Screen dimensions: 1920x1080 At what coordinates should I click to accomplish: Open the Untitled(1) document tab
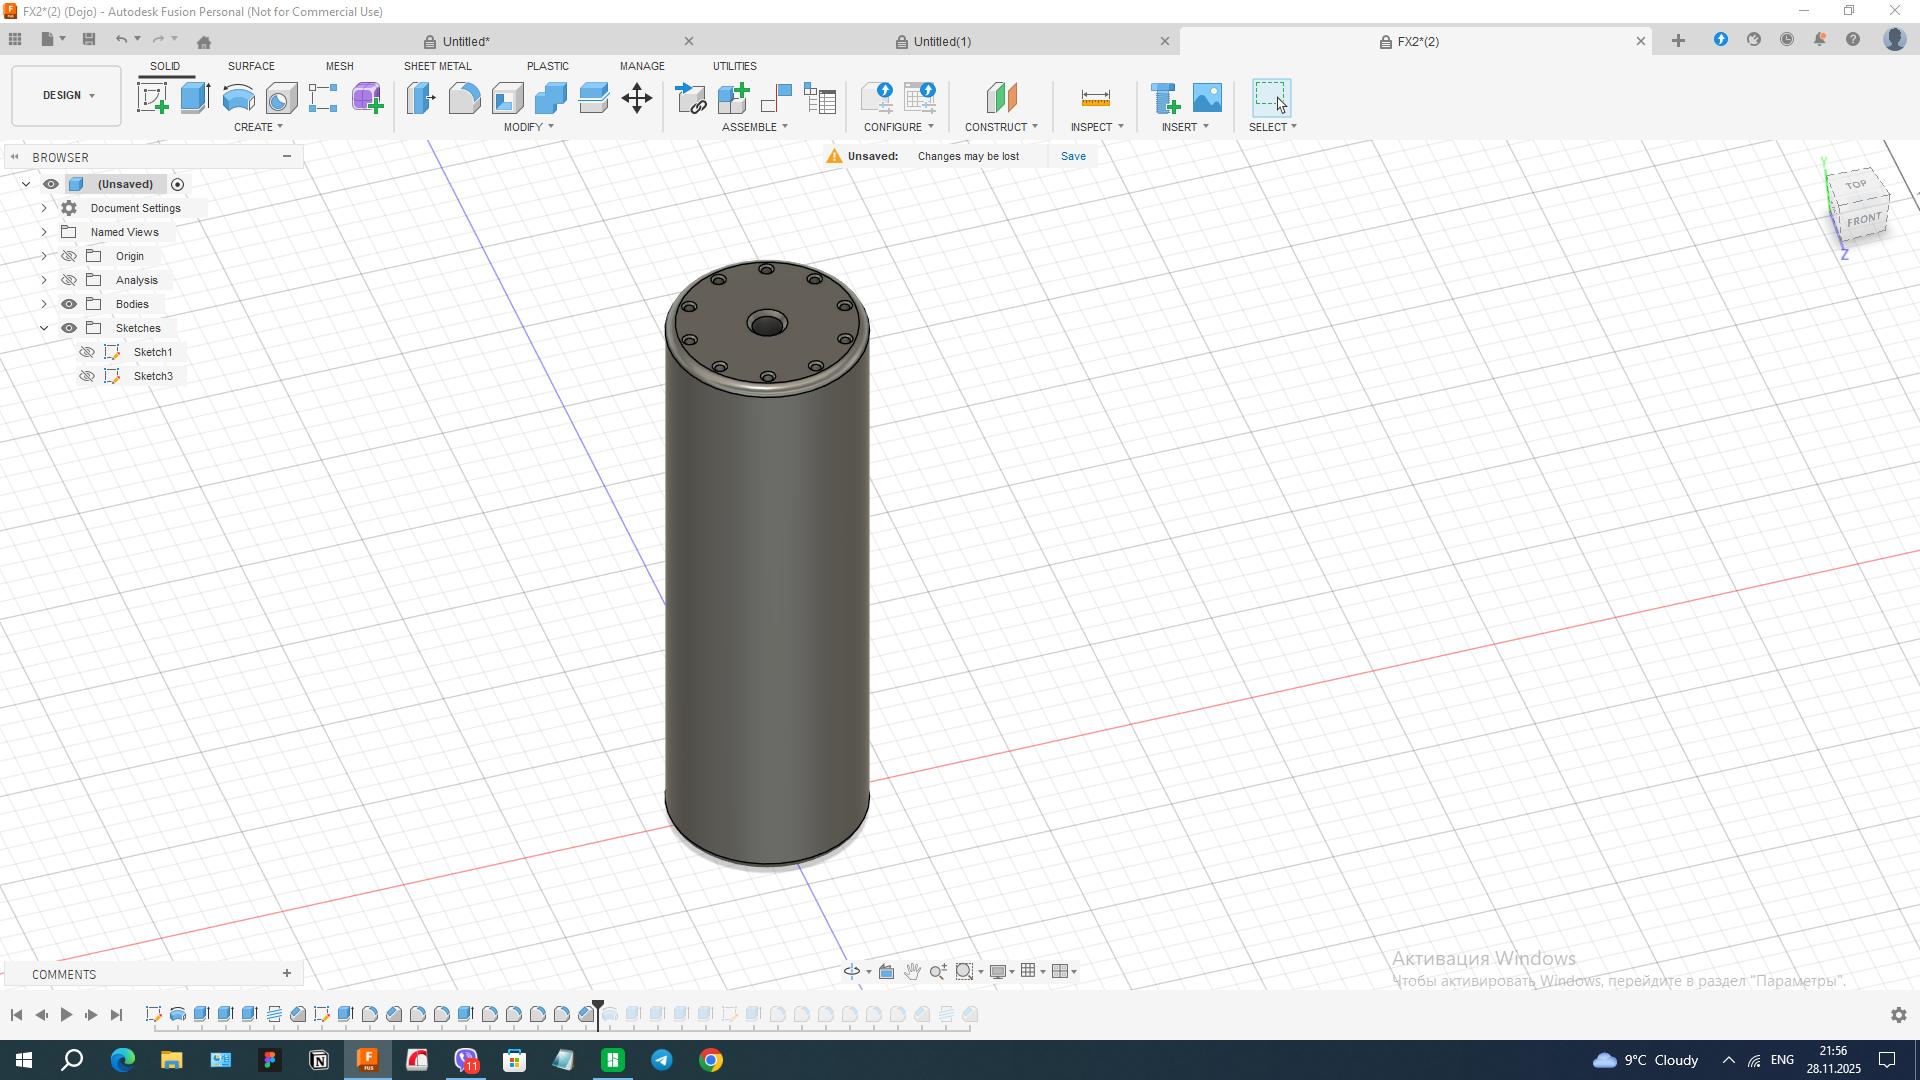coord(942,41)
